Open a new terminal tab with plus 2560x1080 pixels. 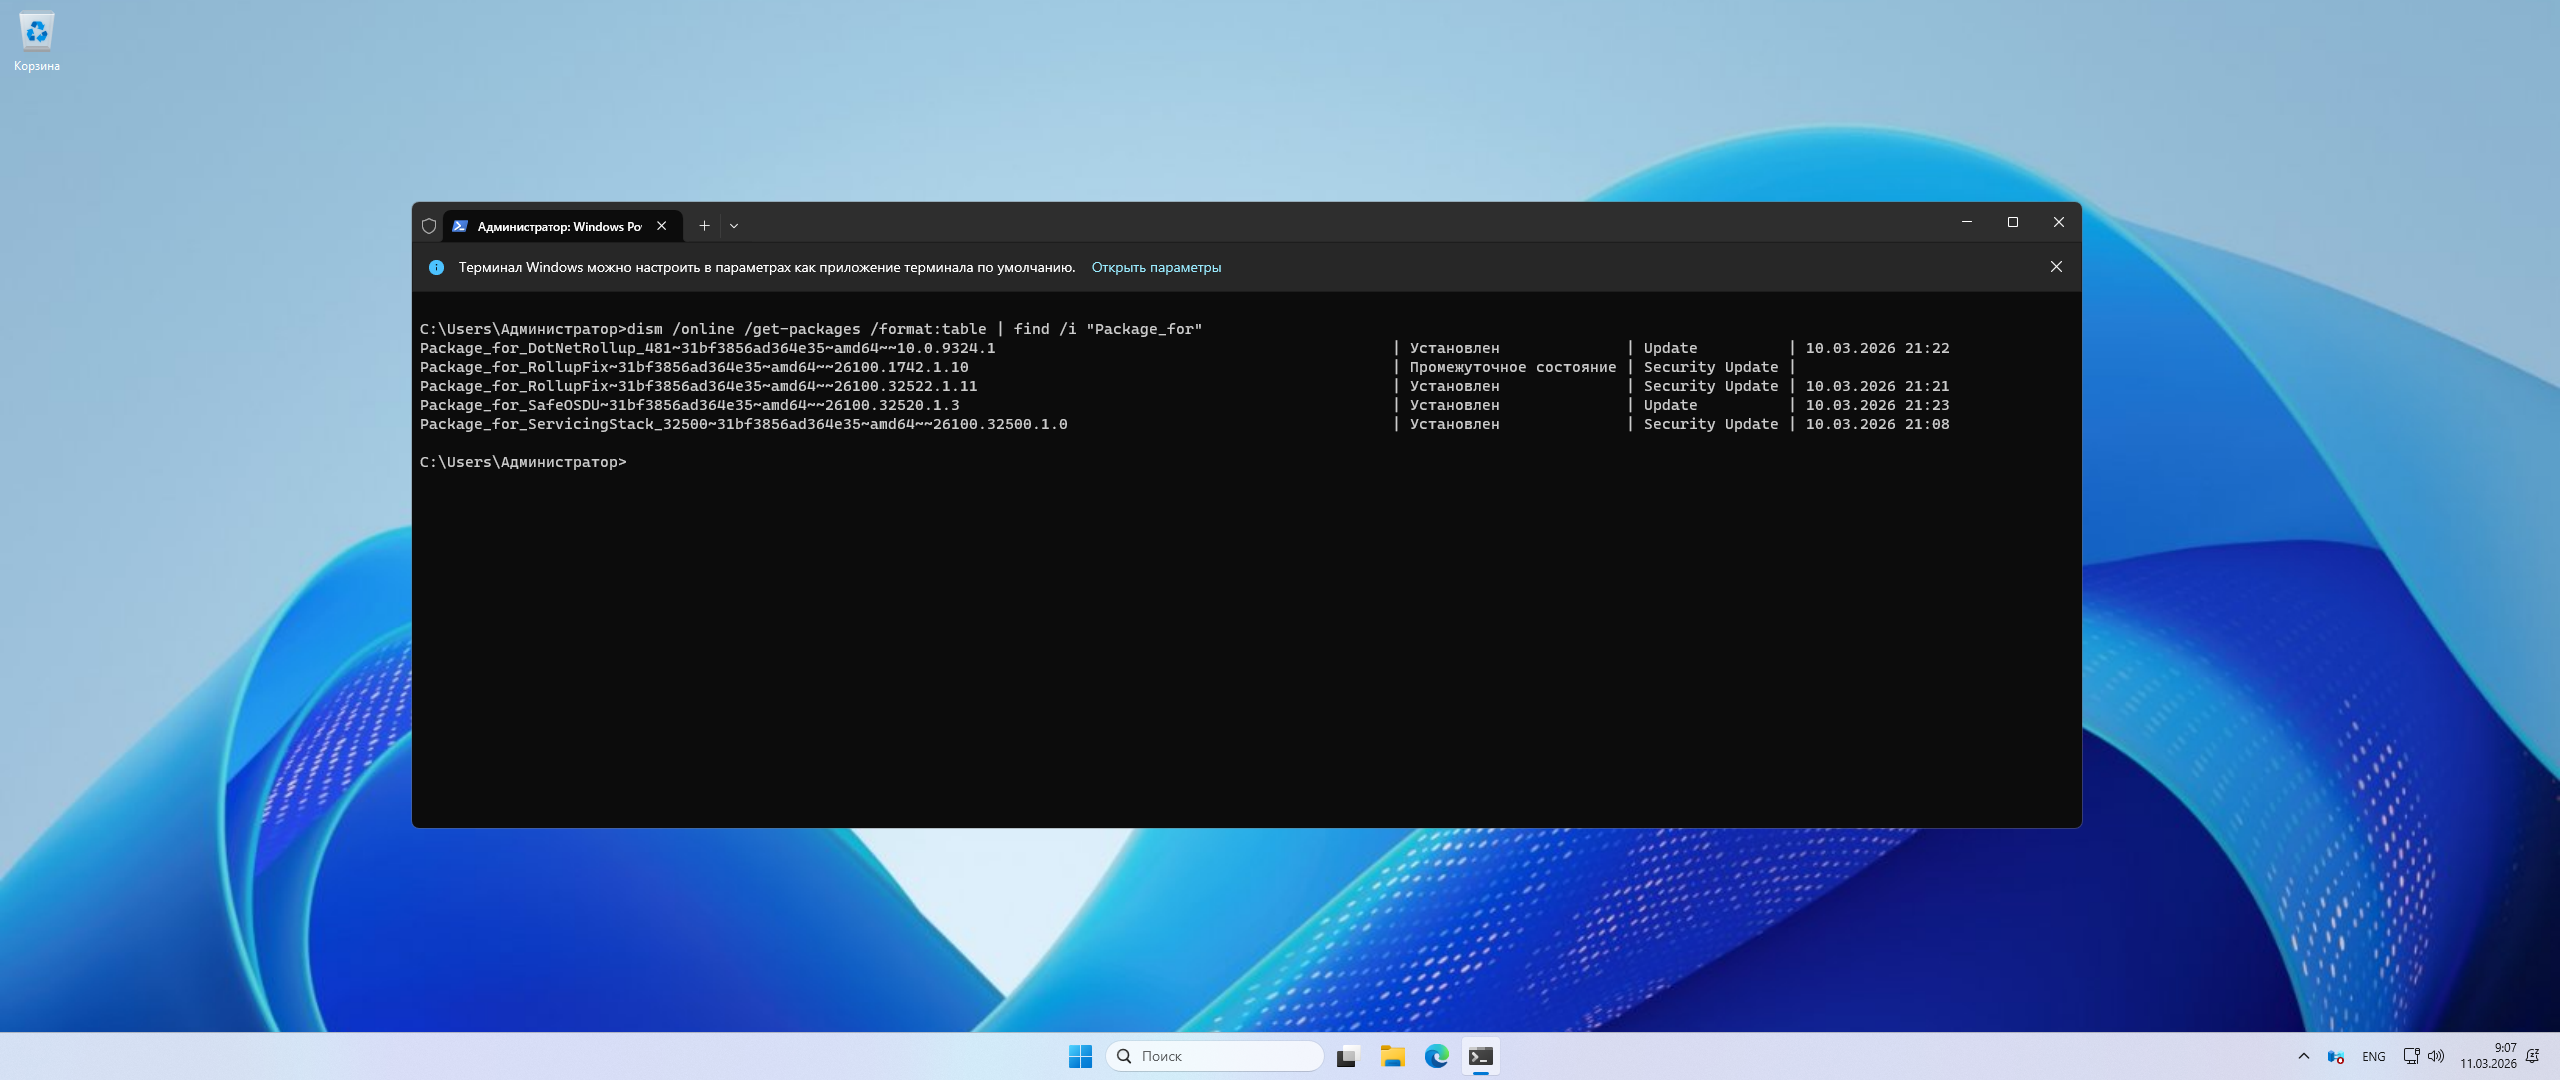point(704,226)
